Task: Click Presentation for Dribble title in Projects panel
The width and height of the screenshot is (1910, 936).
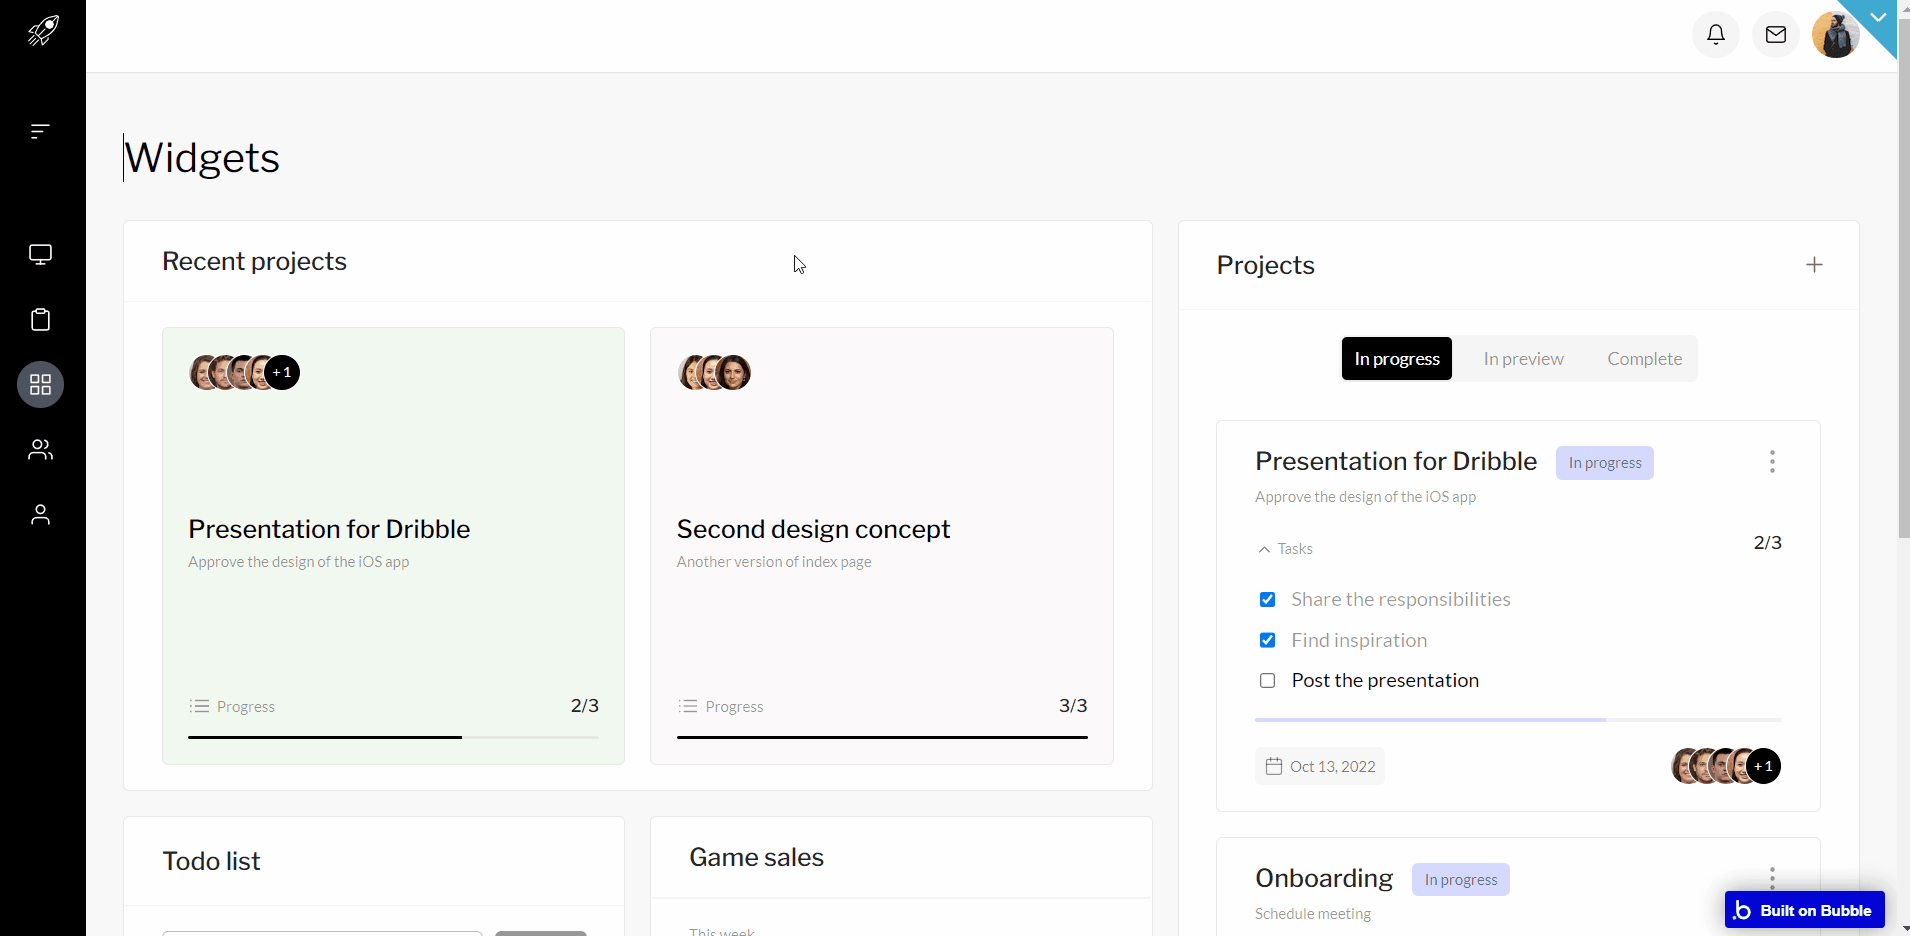Action: click(1396, 461)
